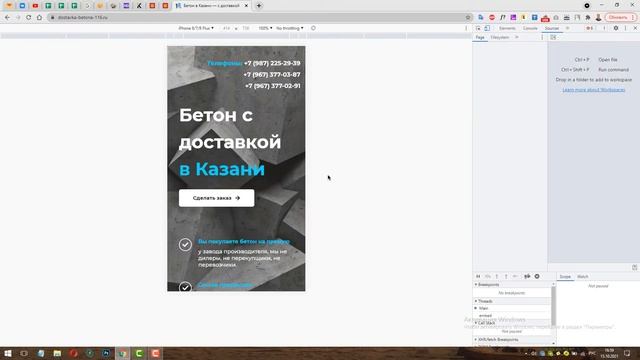Click the device width input field
This screenshot has height=360, width=640.
227,28
